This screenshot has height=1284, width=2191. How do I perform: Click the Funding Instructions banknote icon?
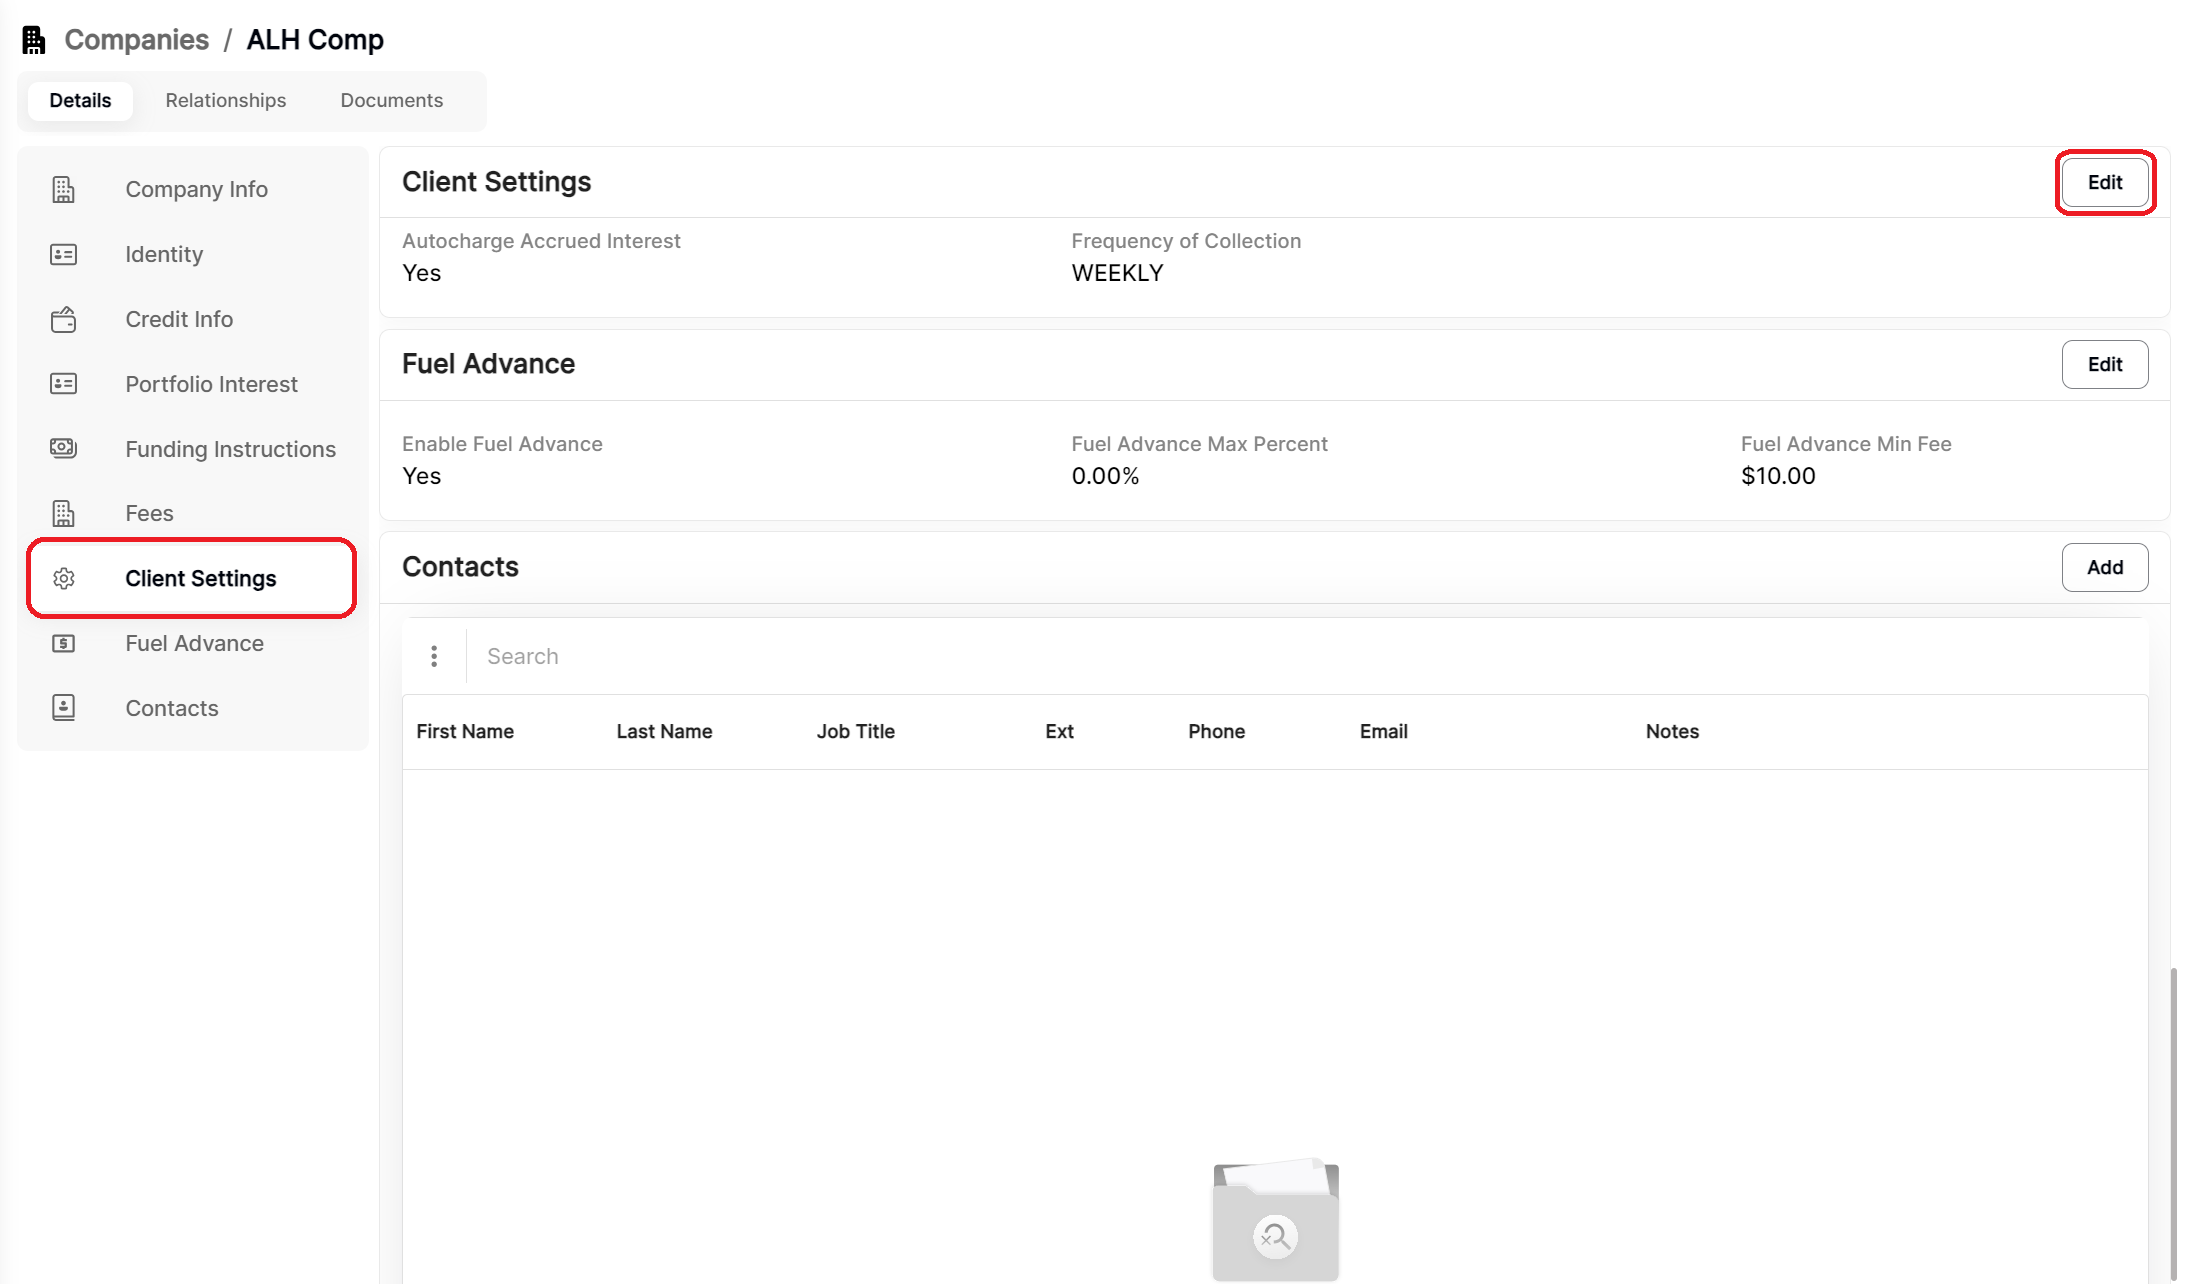63,448
